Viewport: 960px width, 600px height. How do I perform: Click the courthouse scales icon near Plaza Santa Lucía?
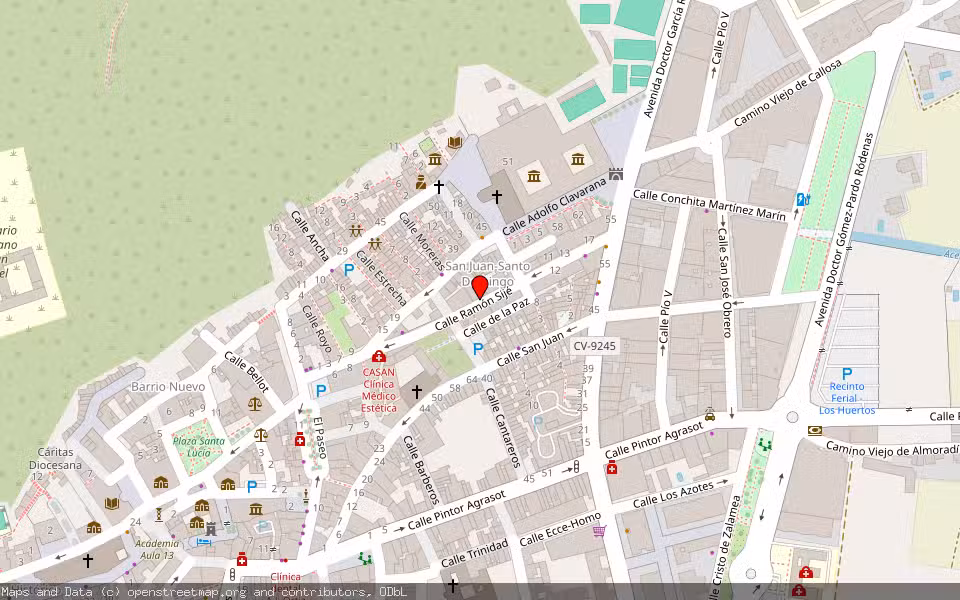point(260,435)
